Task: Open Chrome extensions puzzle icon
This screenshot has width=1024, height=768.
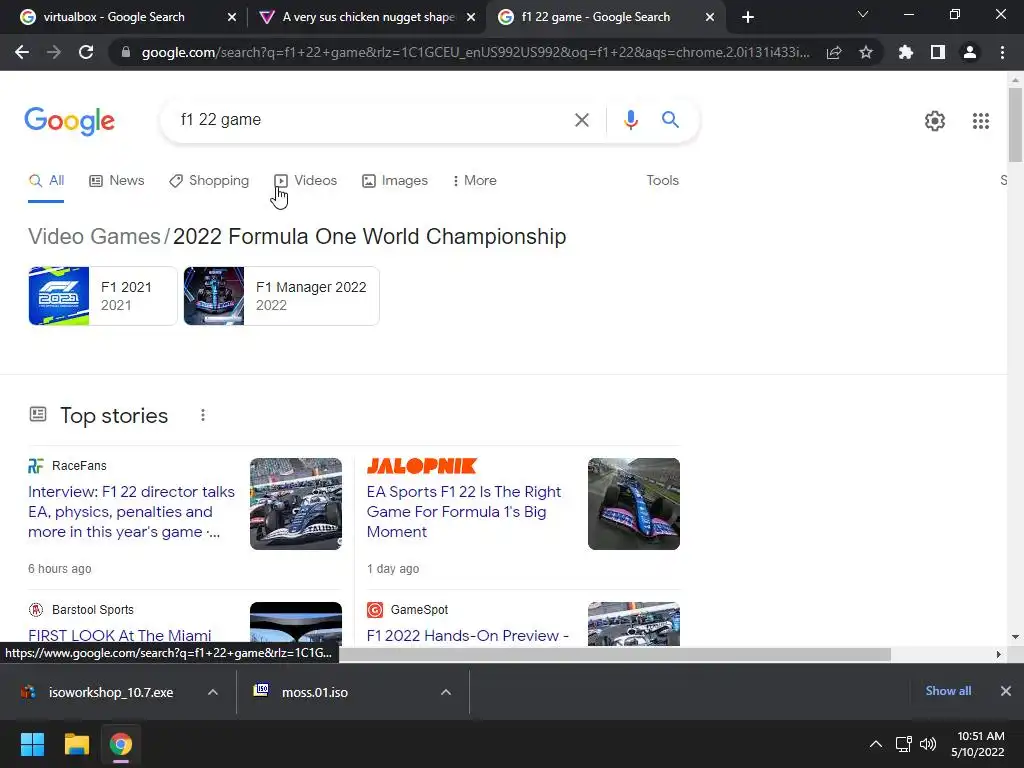Action: [x=906, y=52]
